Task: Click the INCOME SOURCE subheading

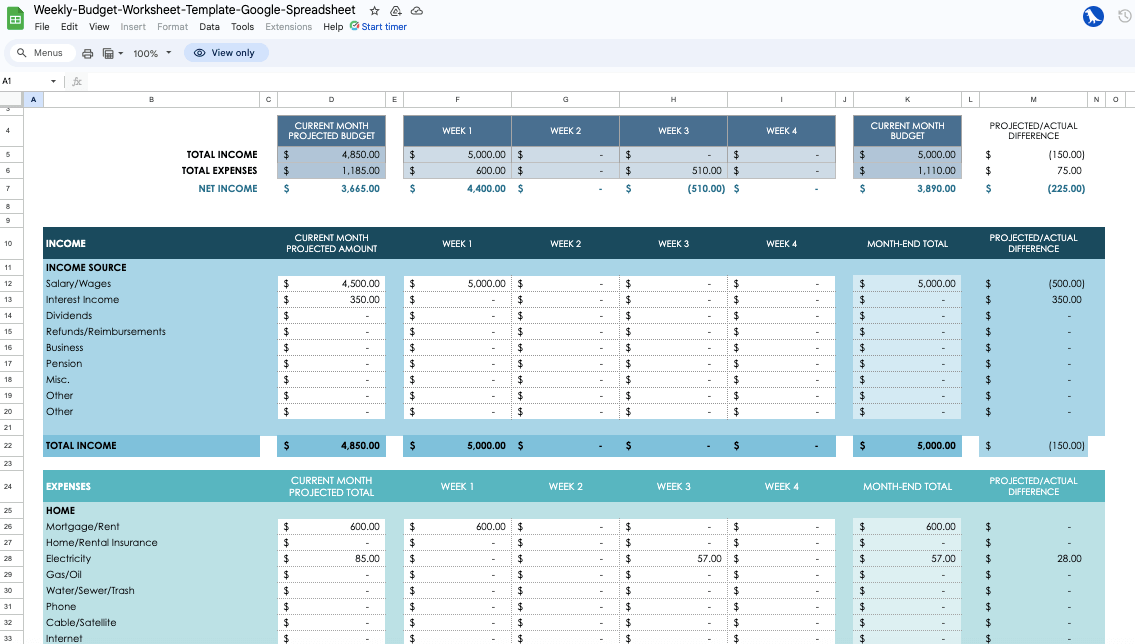Action: pyautogui.click(x=86, y=268)
